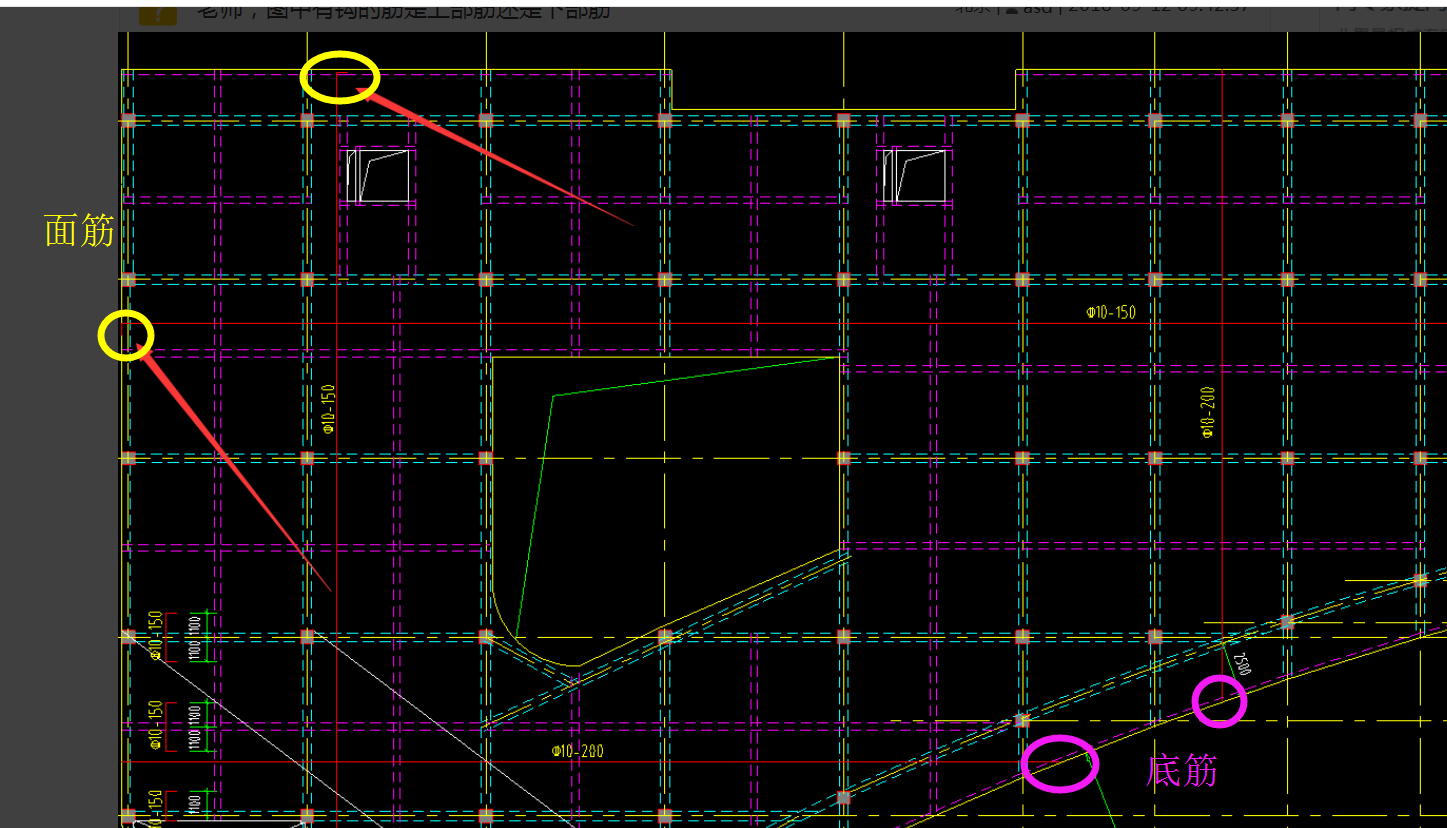
Task: Click the "2500" dimension text
Action: pos(1243,663)
